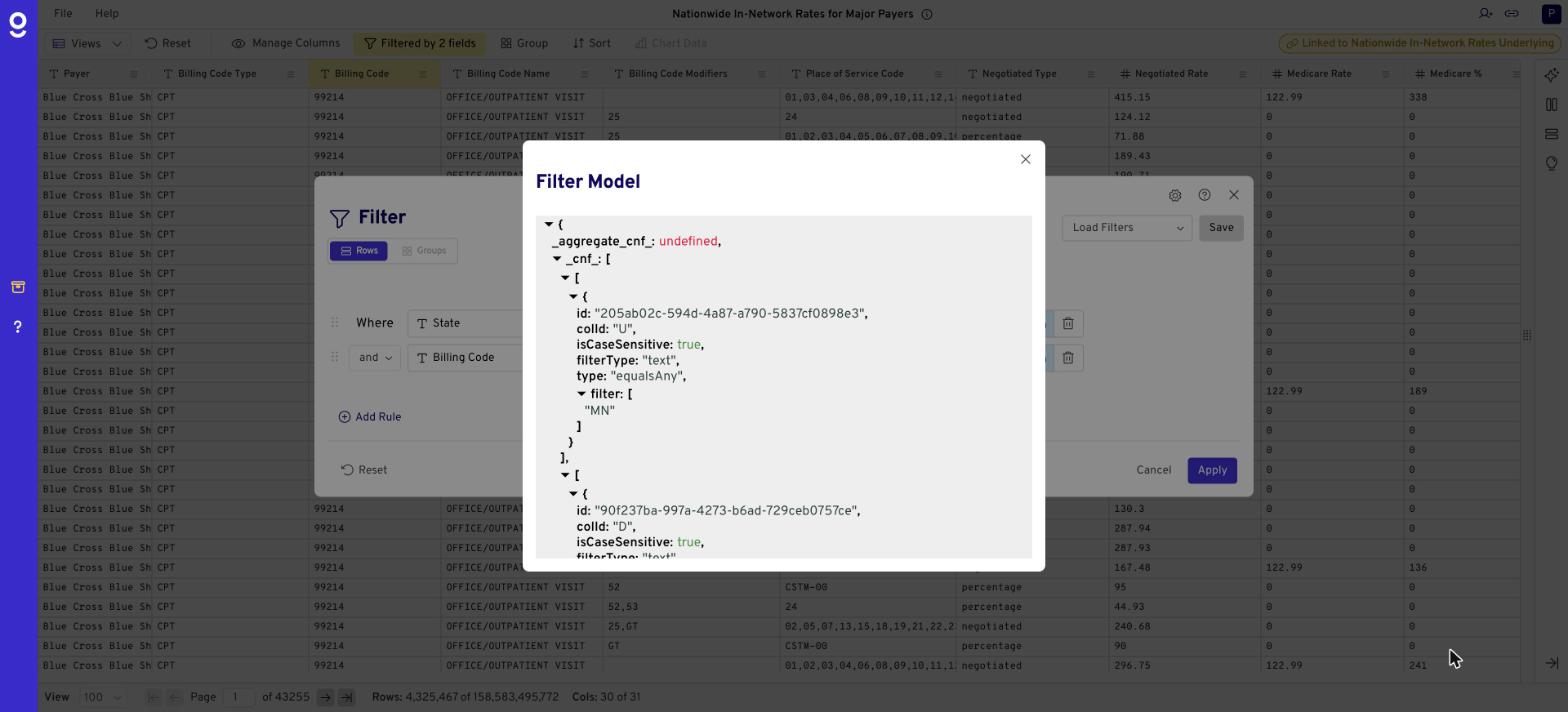Viewport: 1568px width, 712px height.
Task: Apply the filter
Action: click(x=1212, y=470)
